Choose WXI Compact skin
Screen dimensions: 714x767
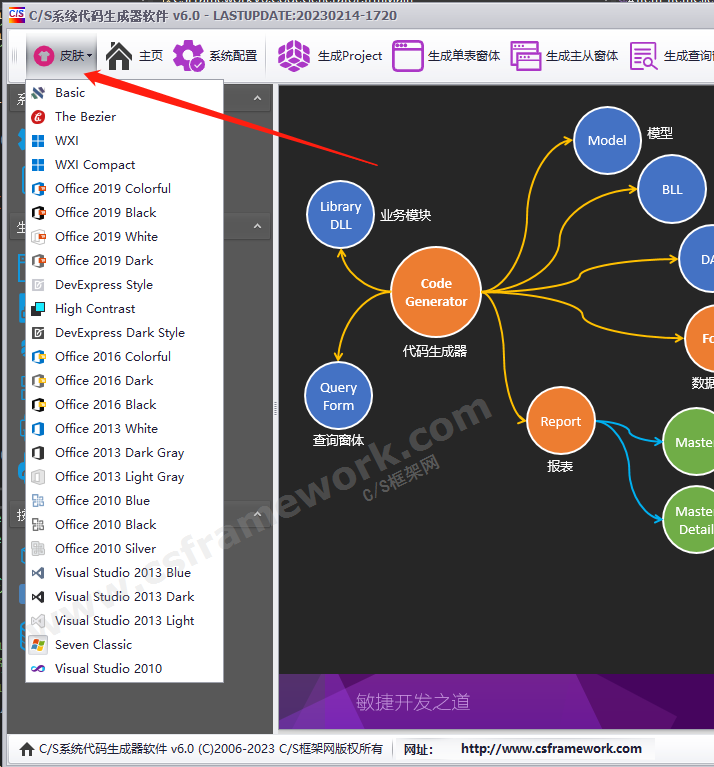point(94,165)
